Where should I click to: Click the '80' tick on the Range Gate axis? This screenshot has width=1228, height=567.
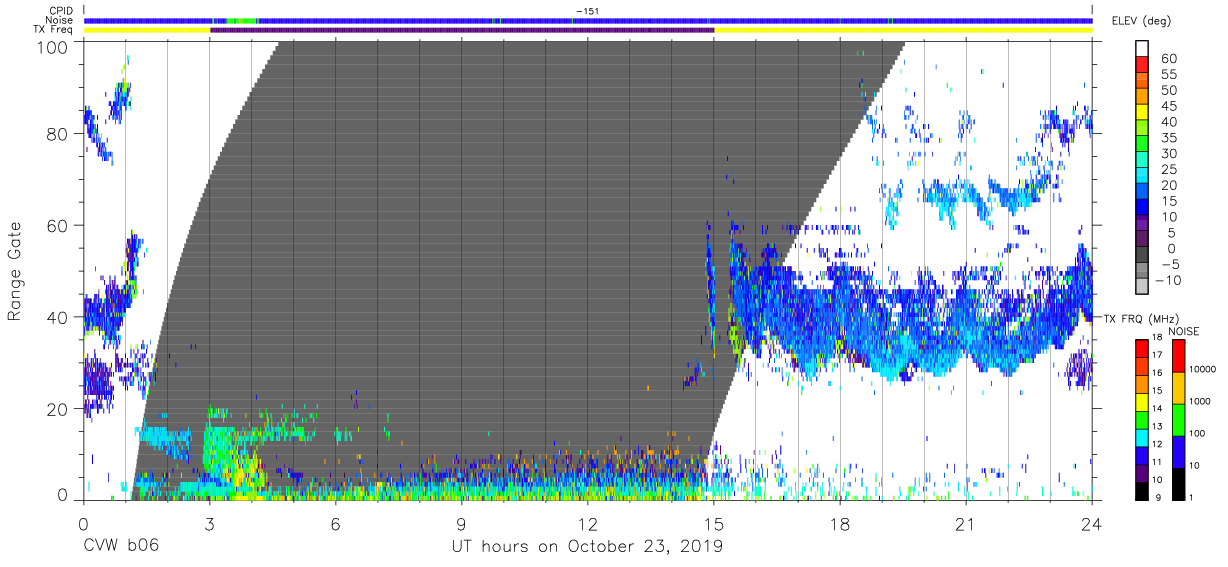[58, 134]
